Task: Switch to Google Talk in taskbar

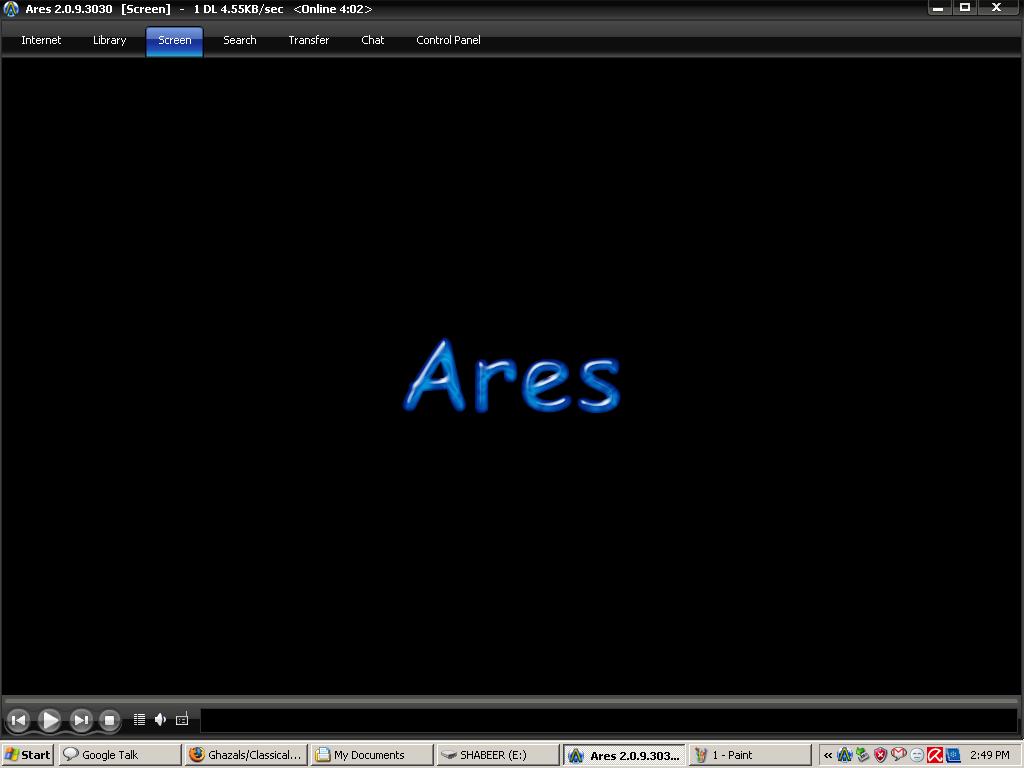Action: pyautogui.click(x=120, y=755)
